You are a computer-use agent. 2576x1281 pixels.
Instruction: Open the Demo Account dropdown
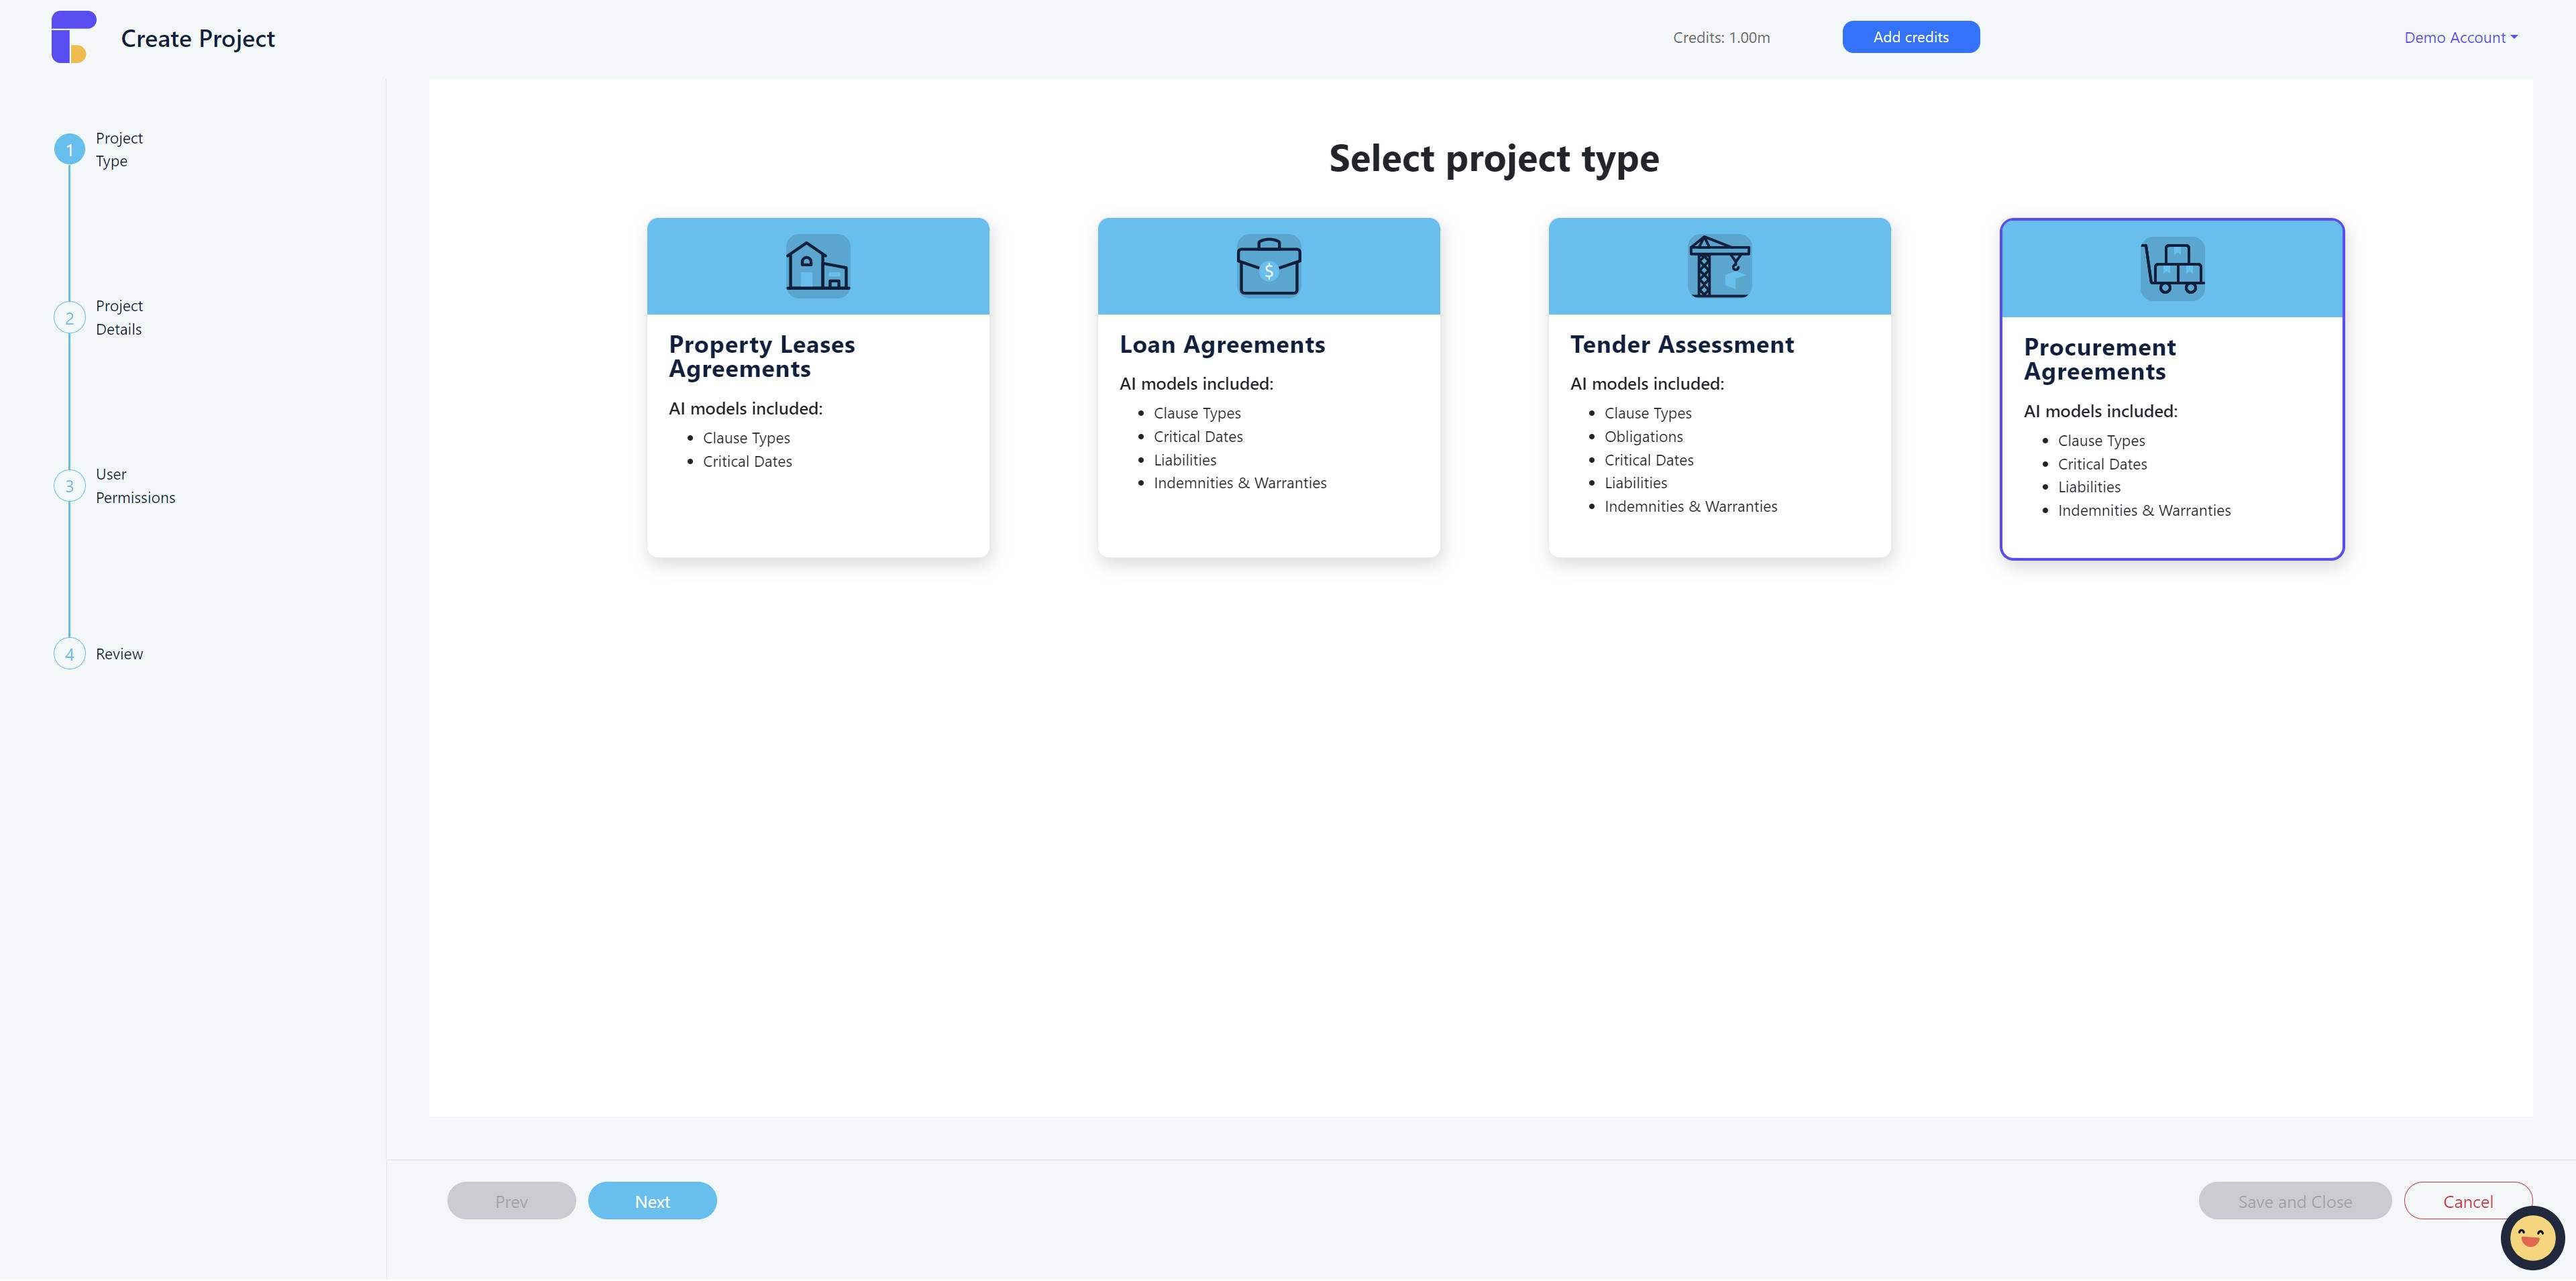tap(2461, 37)
